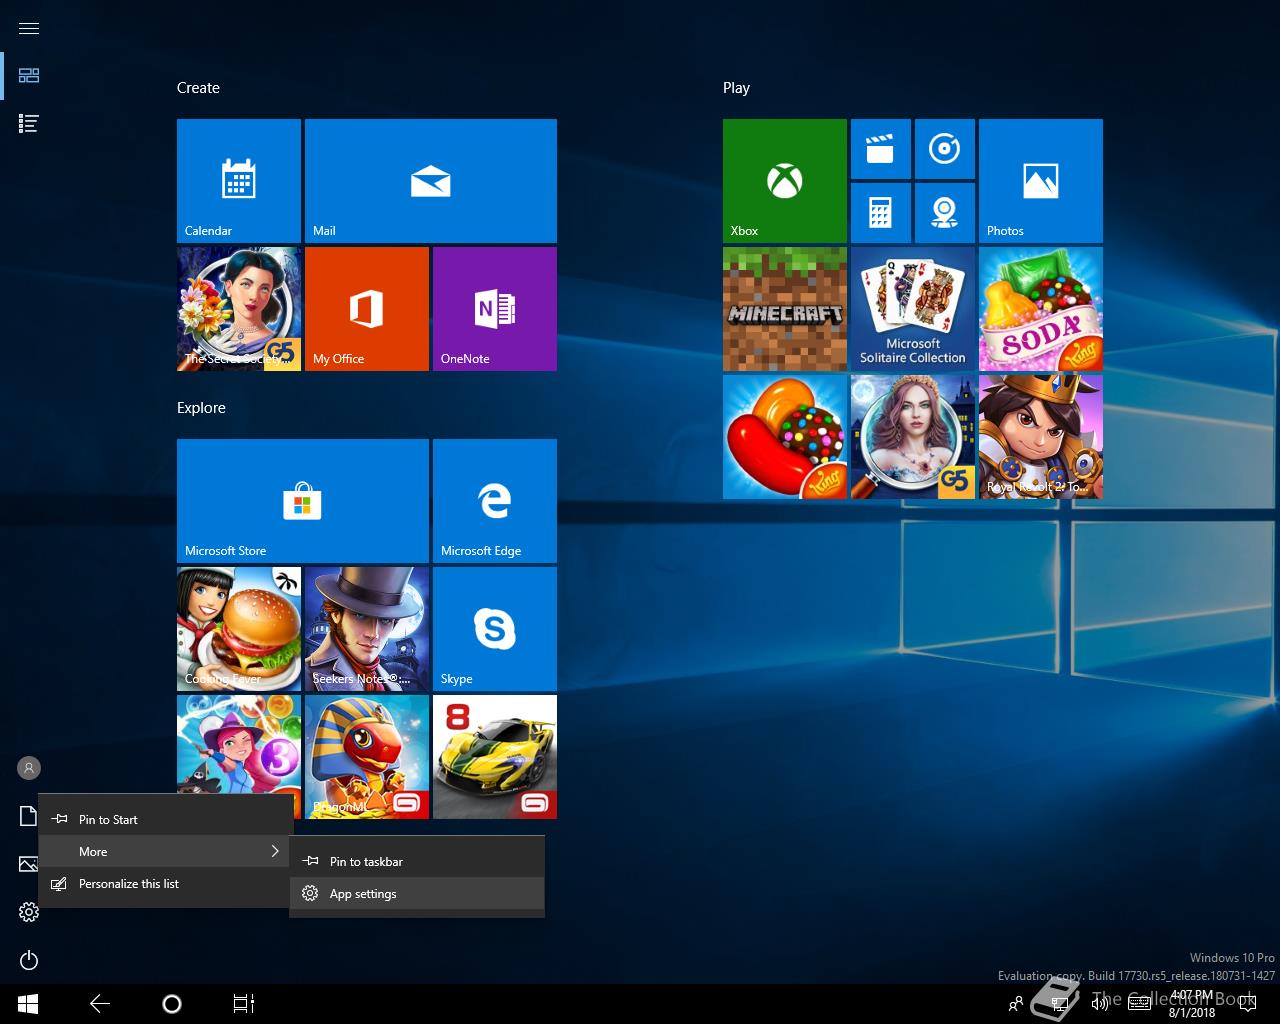Open Hidden City game tile with magnifier
Screen dimensions: 1280x1024
[913, 437]
